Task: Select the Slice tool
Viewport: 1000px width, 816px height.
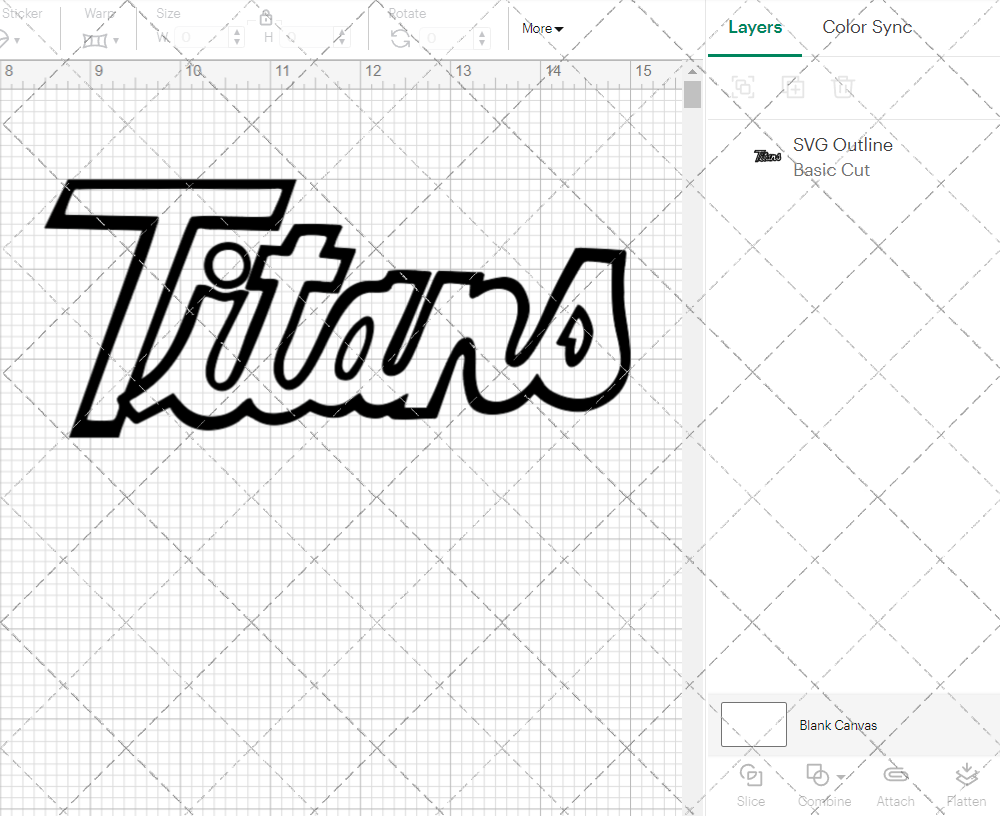Action: tap(750, 785)
